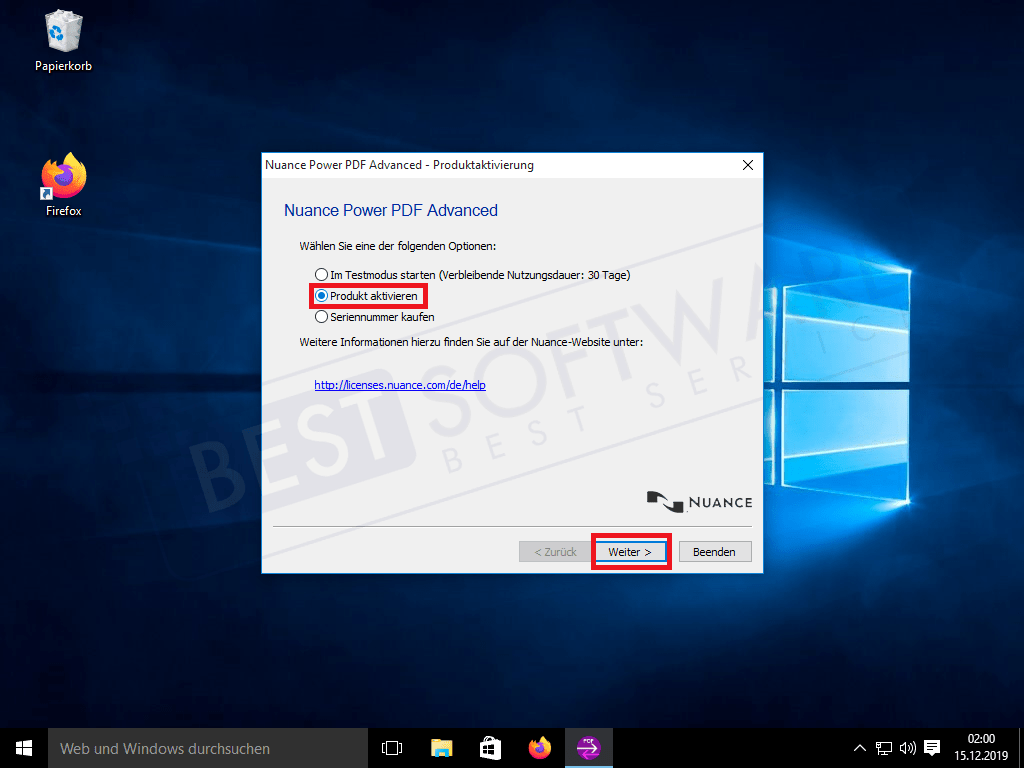Click the "Weiter >" button
The height and width of the screenshot is (768, 1024).
coord(630,552)
